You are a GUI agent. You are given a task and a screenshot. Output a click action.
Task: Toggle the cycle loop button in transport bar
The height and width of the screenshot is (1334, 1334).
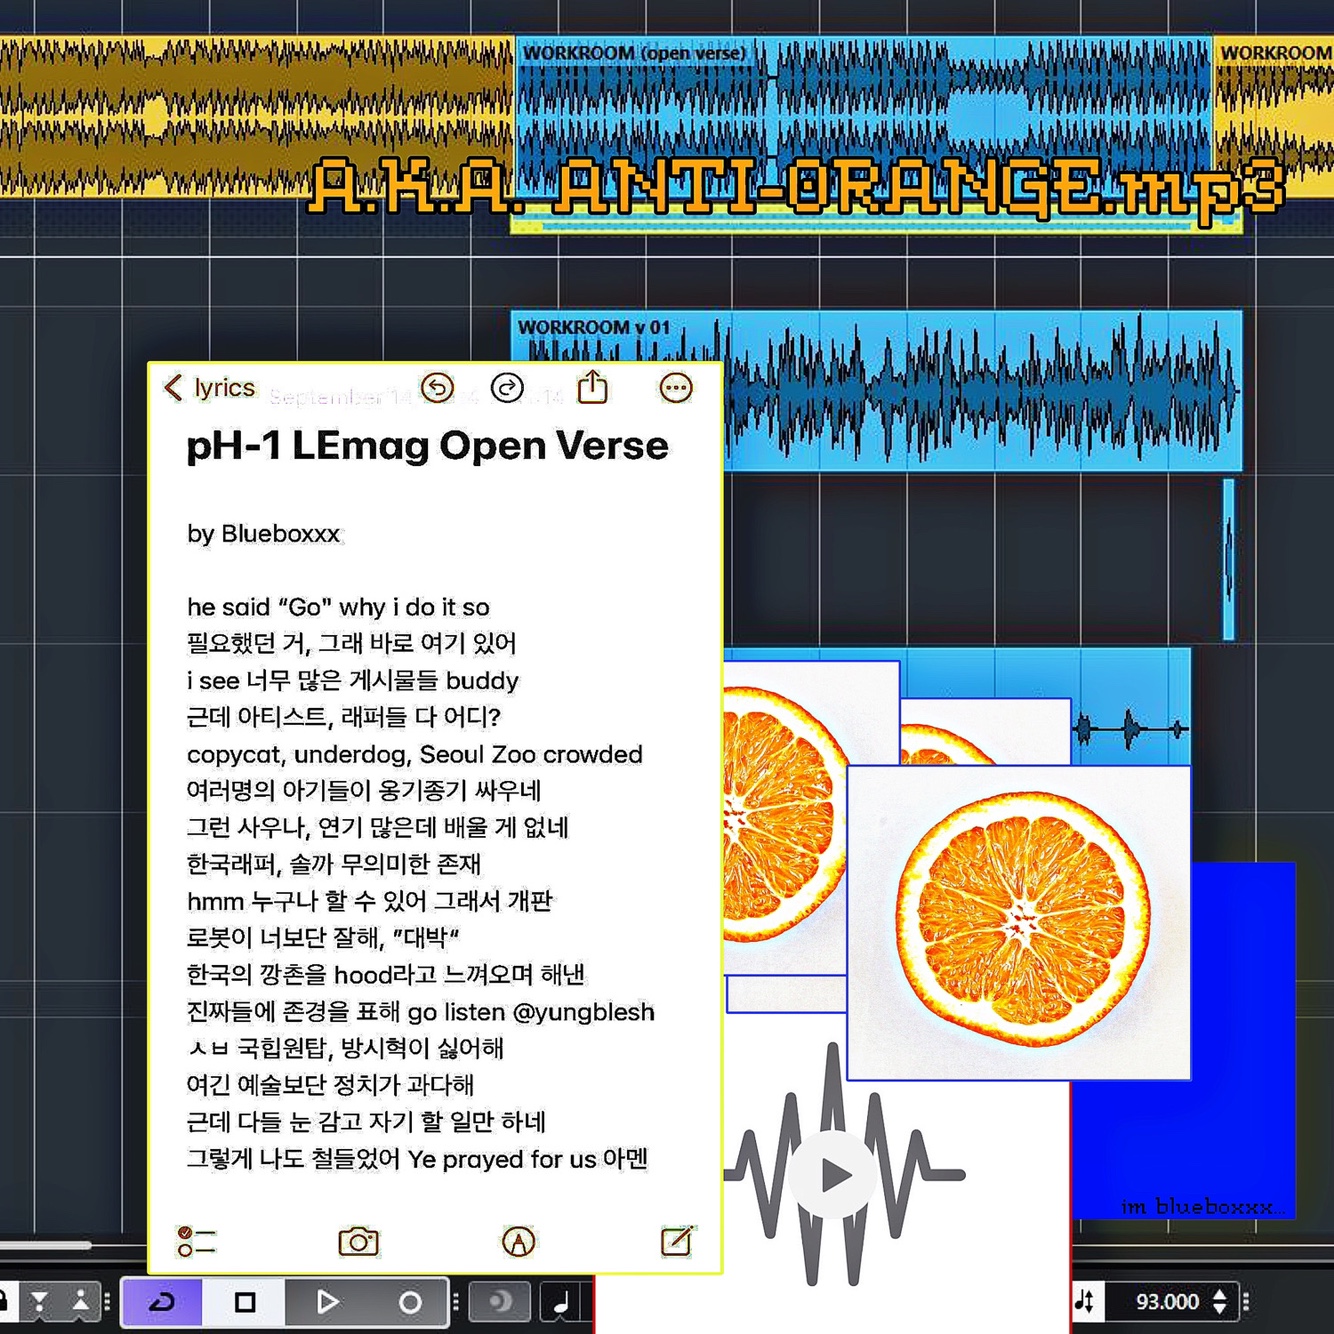pyautogui.click(x=162, y=1302)
